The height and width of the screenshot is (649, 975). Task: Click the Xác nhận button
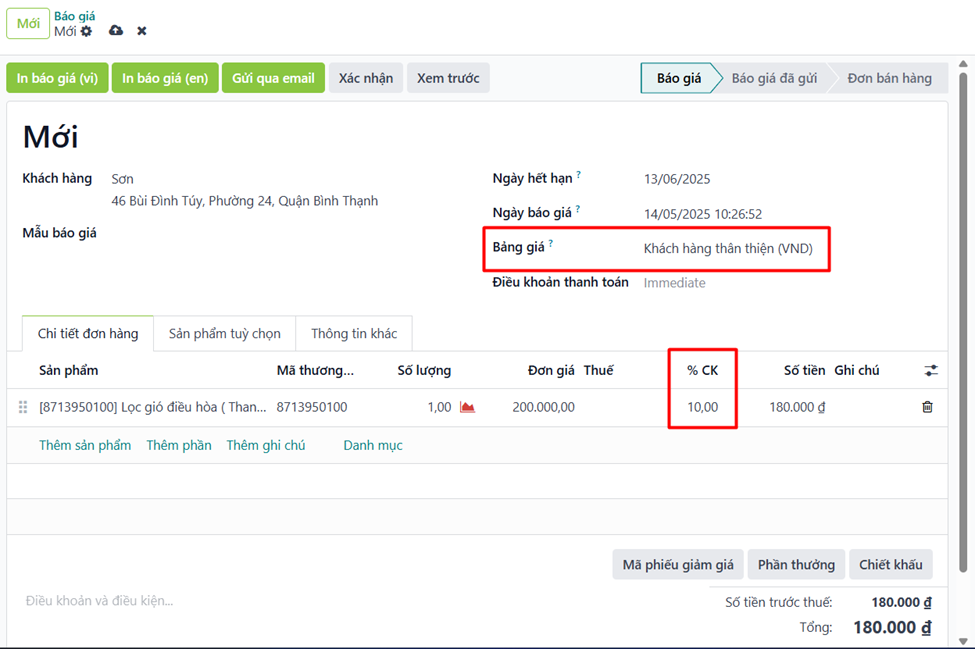[x=365, y=78]
